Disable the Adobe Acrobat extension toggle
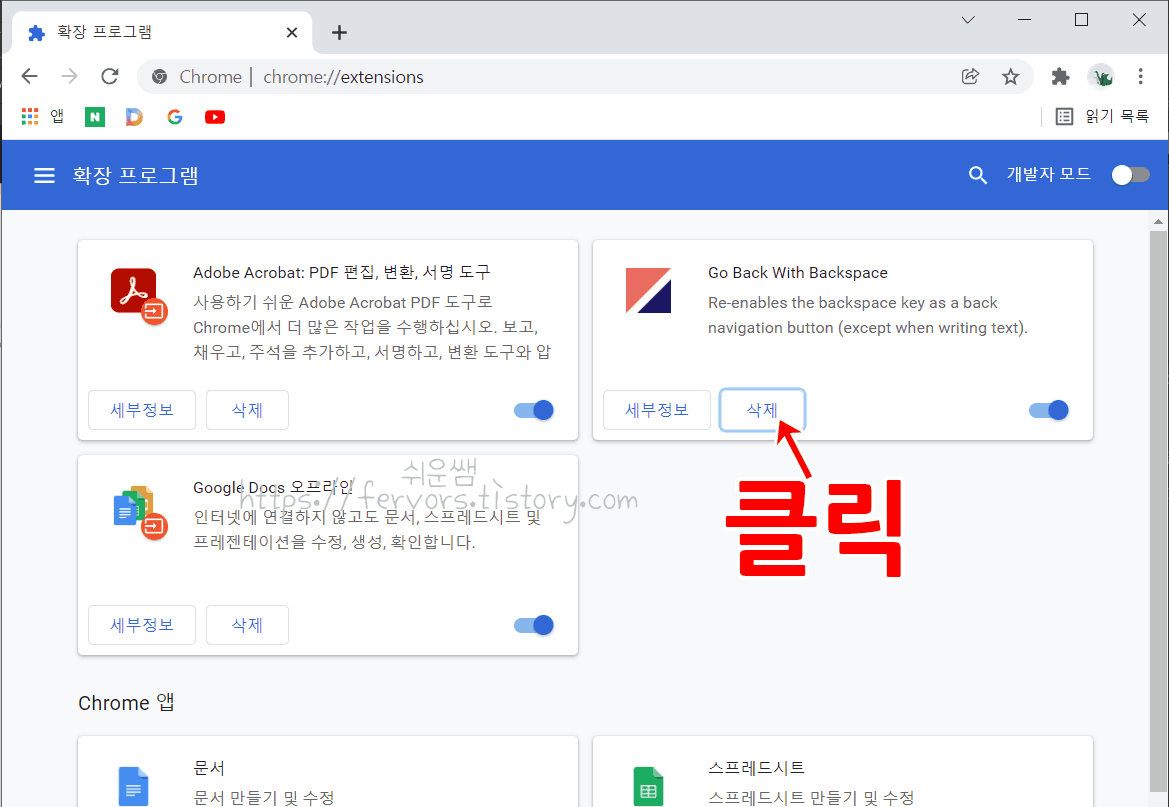Image resolution: width=1169 pixels, height=807 pixels. click(x=534, y=410)
